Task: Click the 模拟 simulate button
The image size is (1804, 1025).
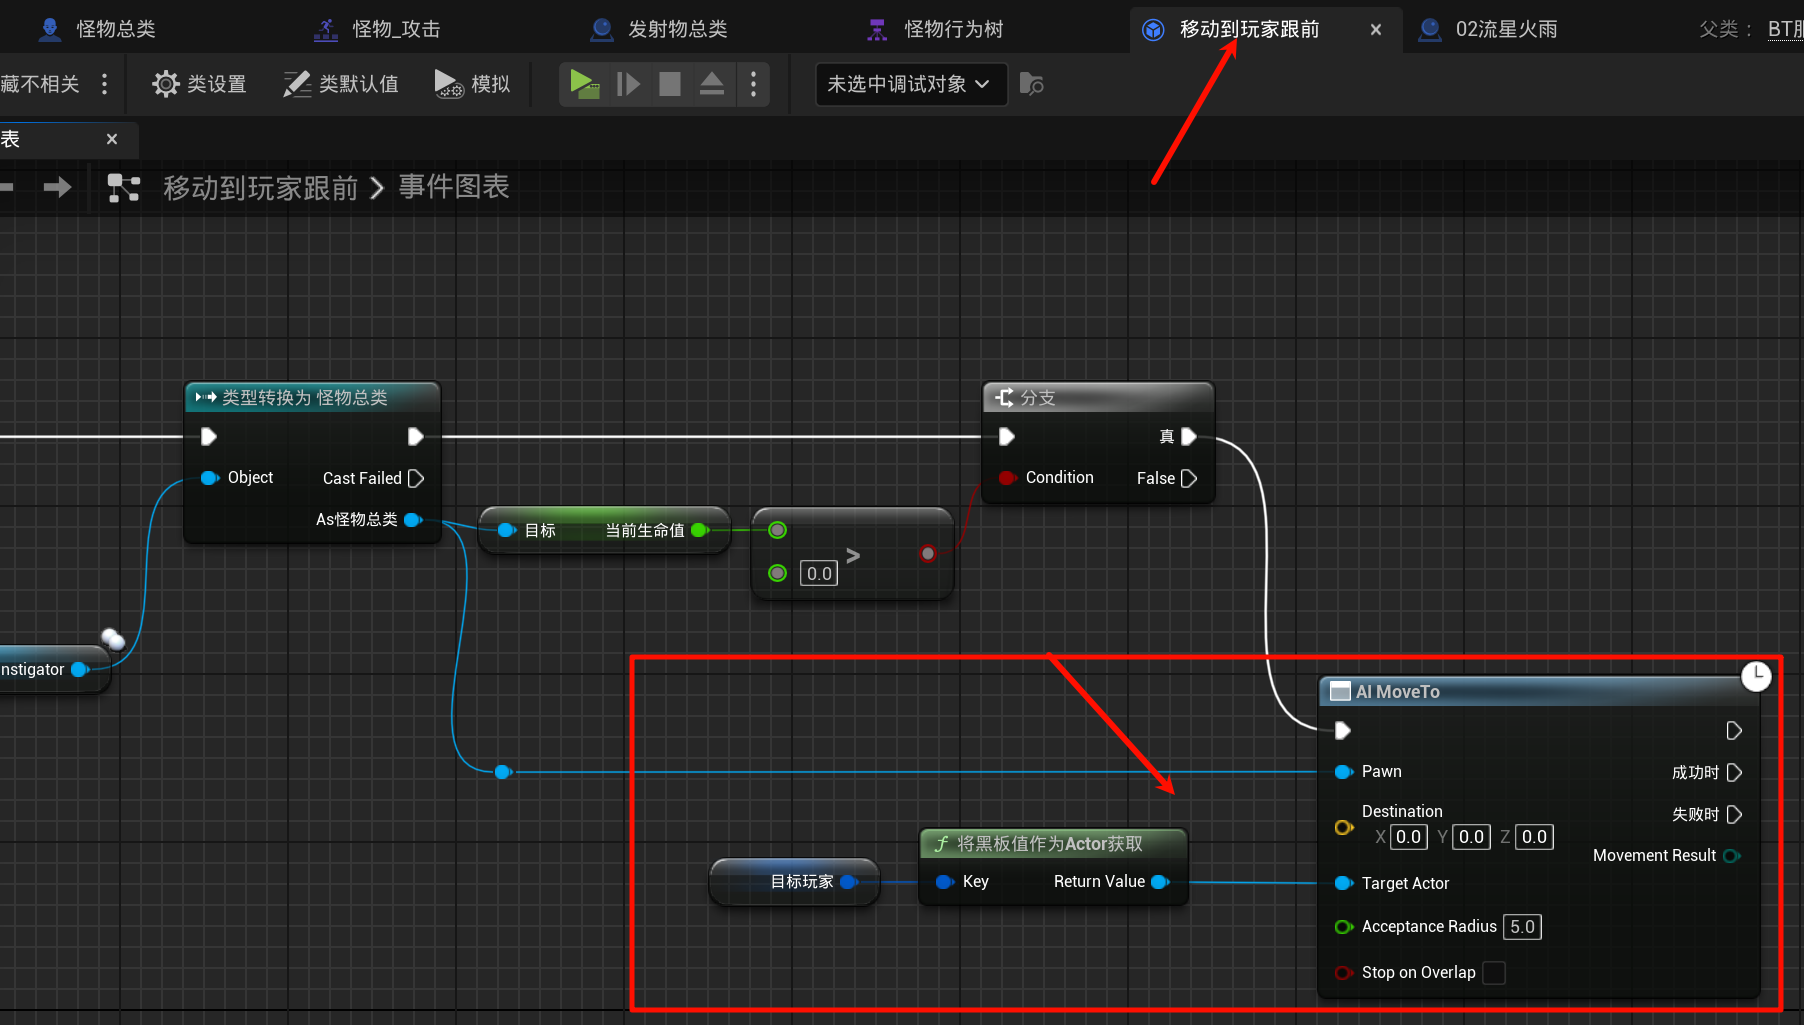Action: [472, 84]
